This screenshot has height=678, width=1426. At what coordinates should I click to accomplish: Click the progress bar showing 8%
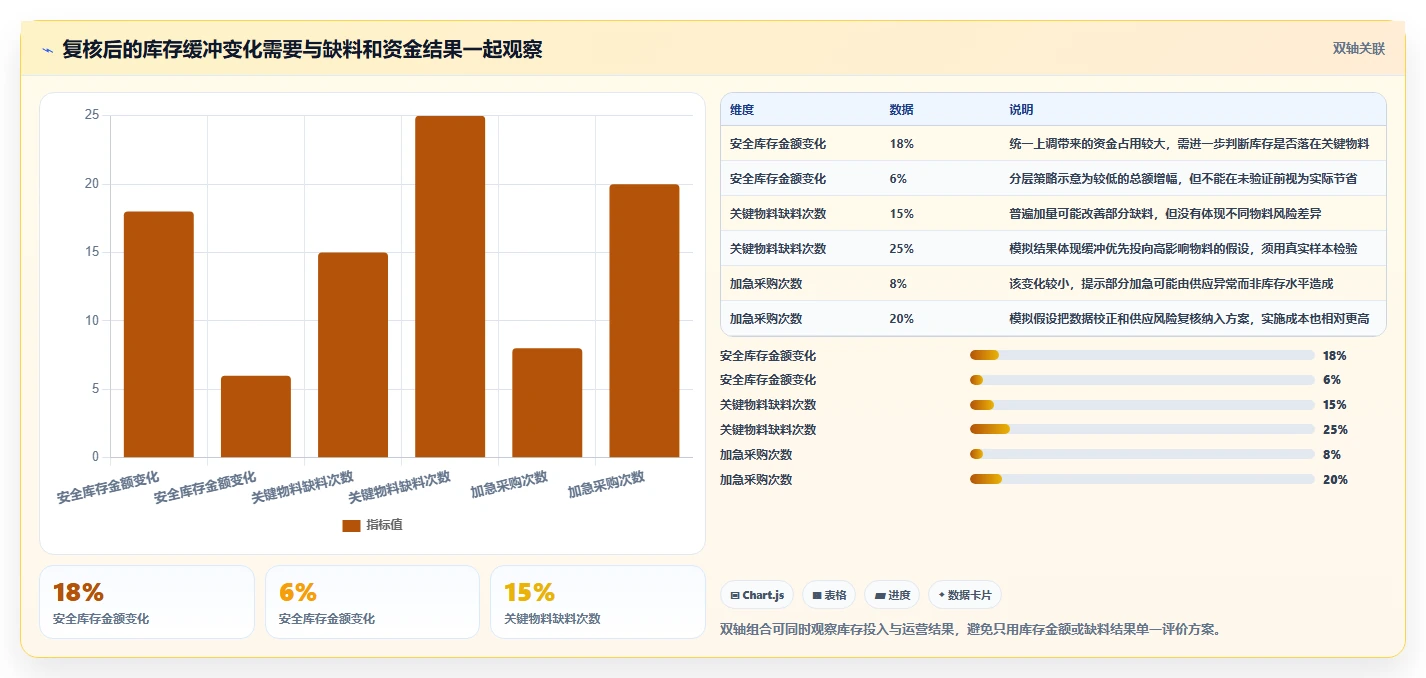pyautogui.click(x=1142, y=454)
